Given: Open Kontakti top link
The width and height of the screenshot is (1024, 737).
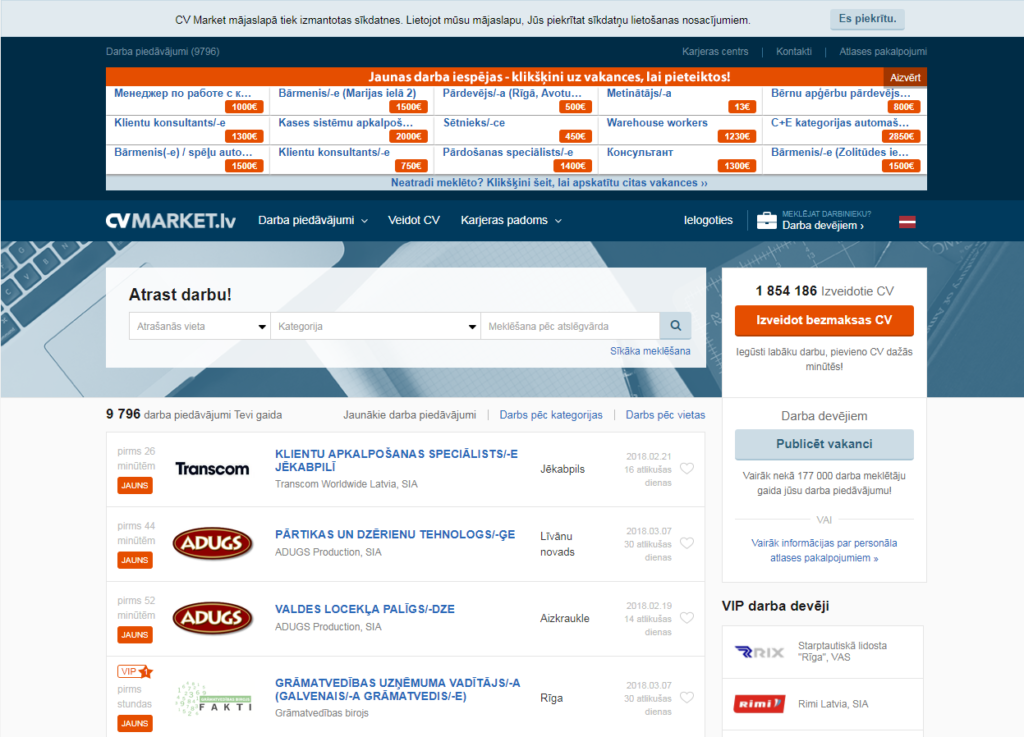Looking at the screenshot, I should pos(793,52).
